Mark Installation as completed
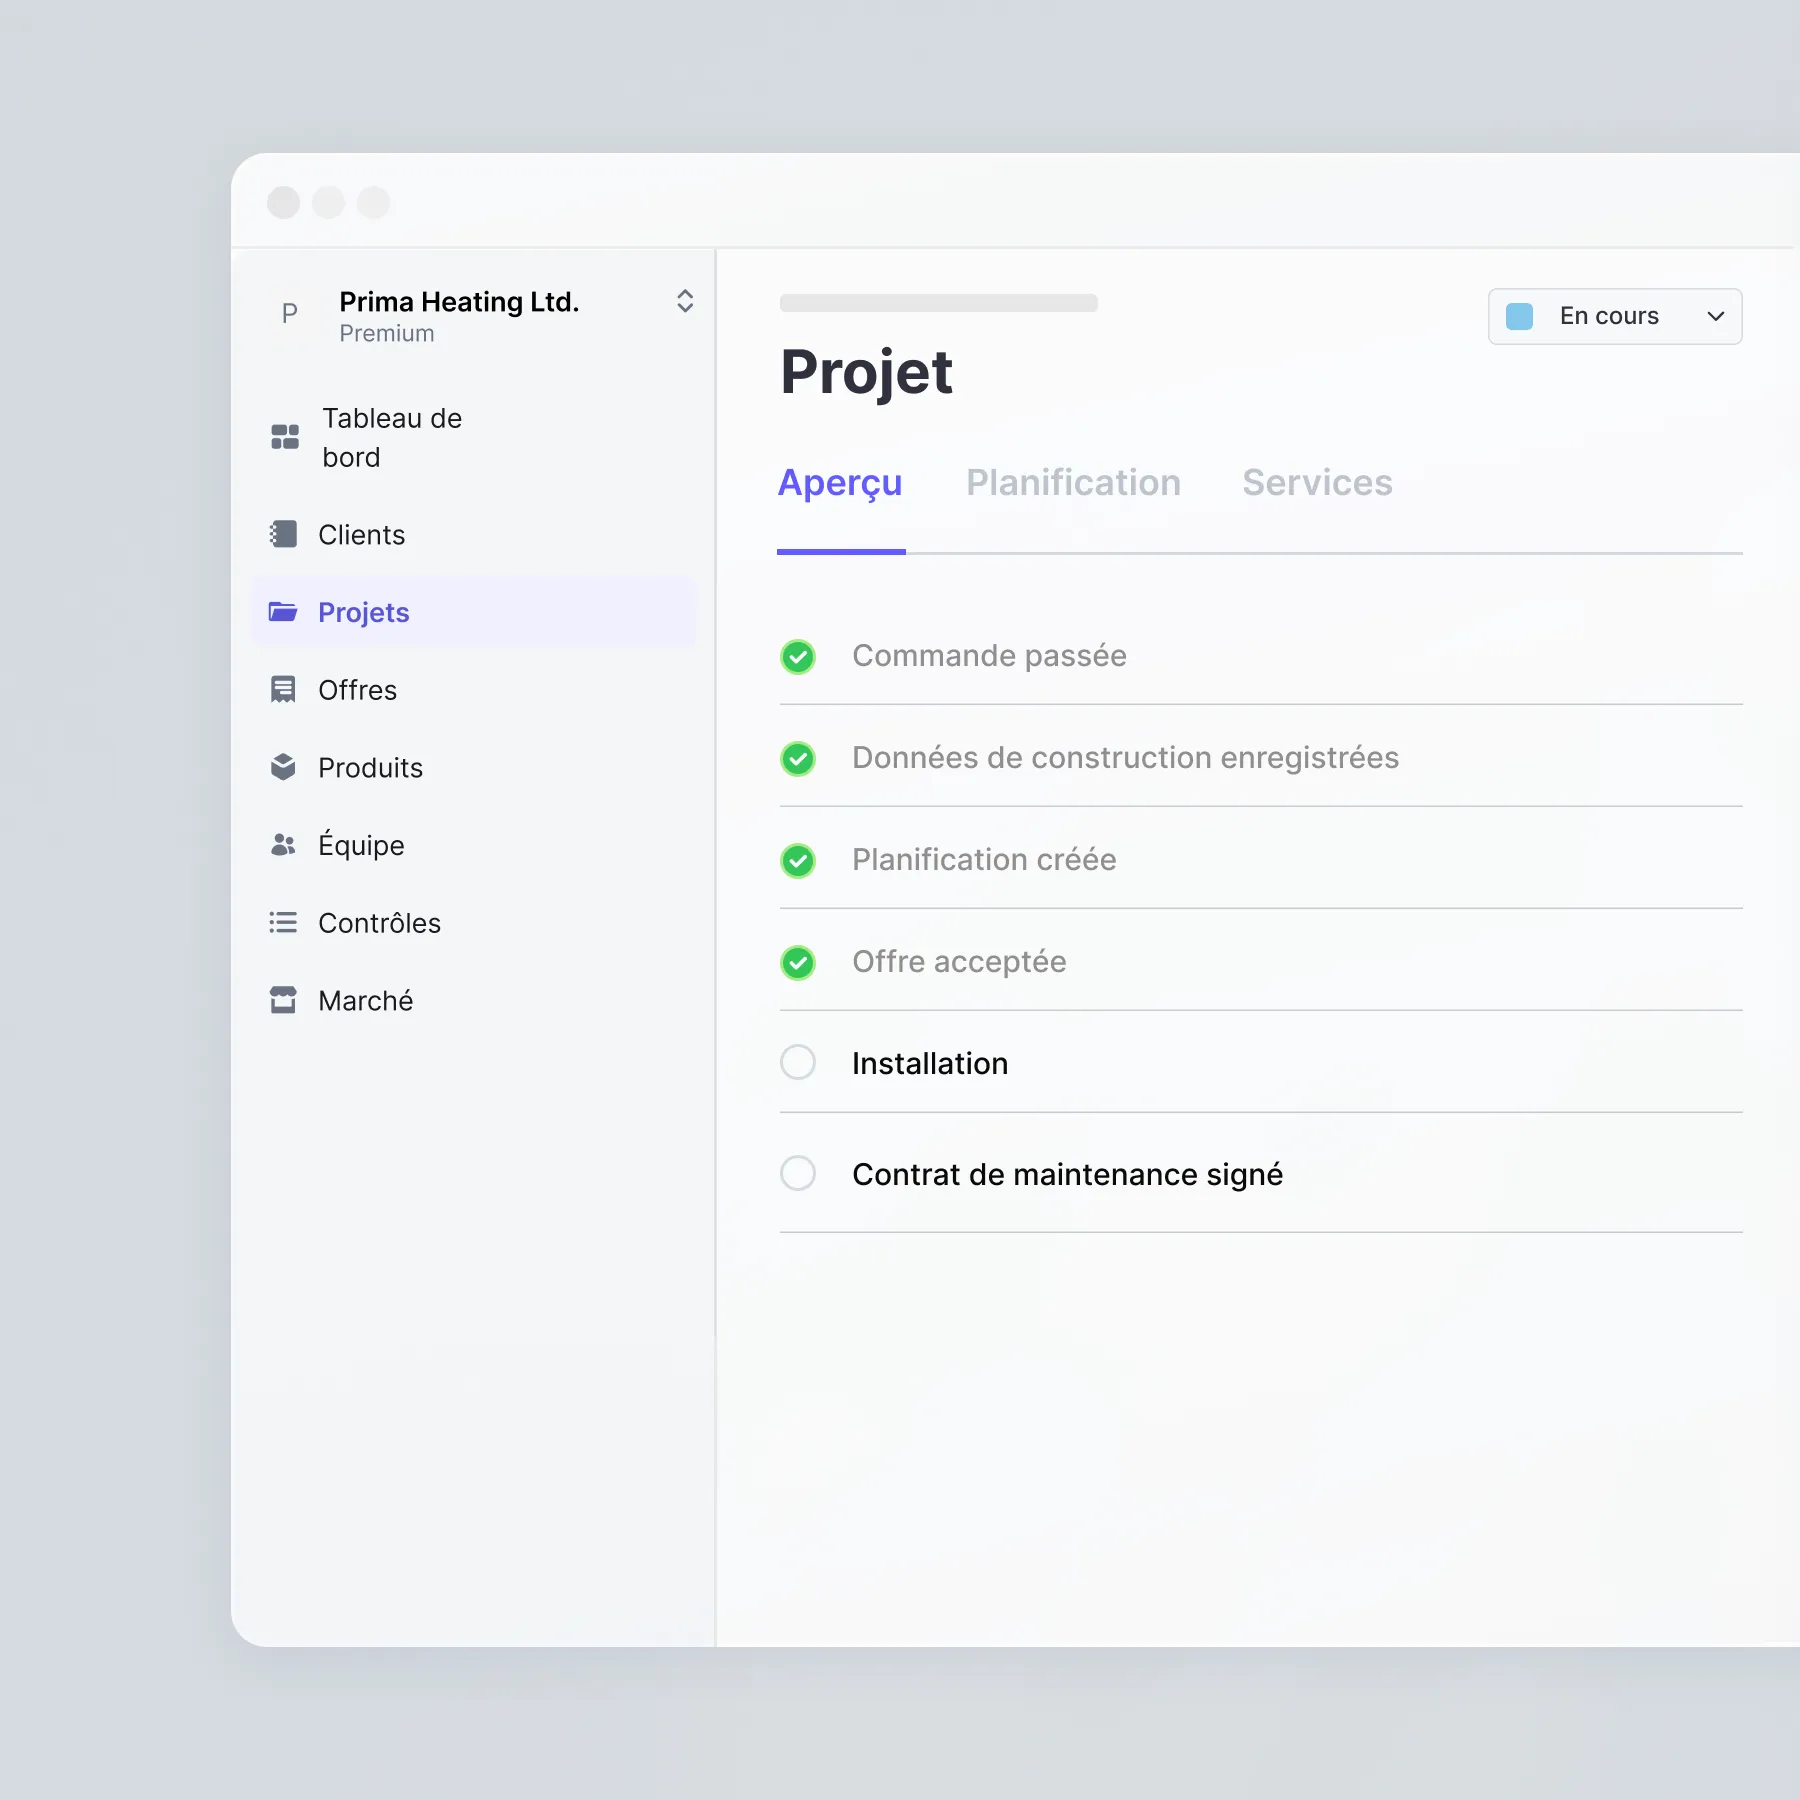Image resolution: width=1800 pixels, height=1800 pixels. tap(798, 1062)
